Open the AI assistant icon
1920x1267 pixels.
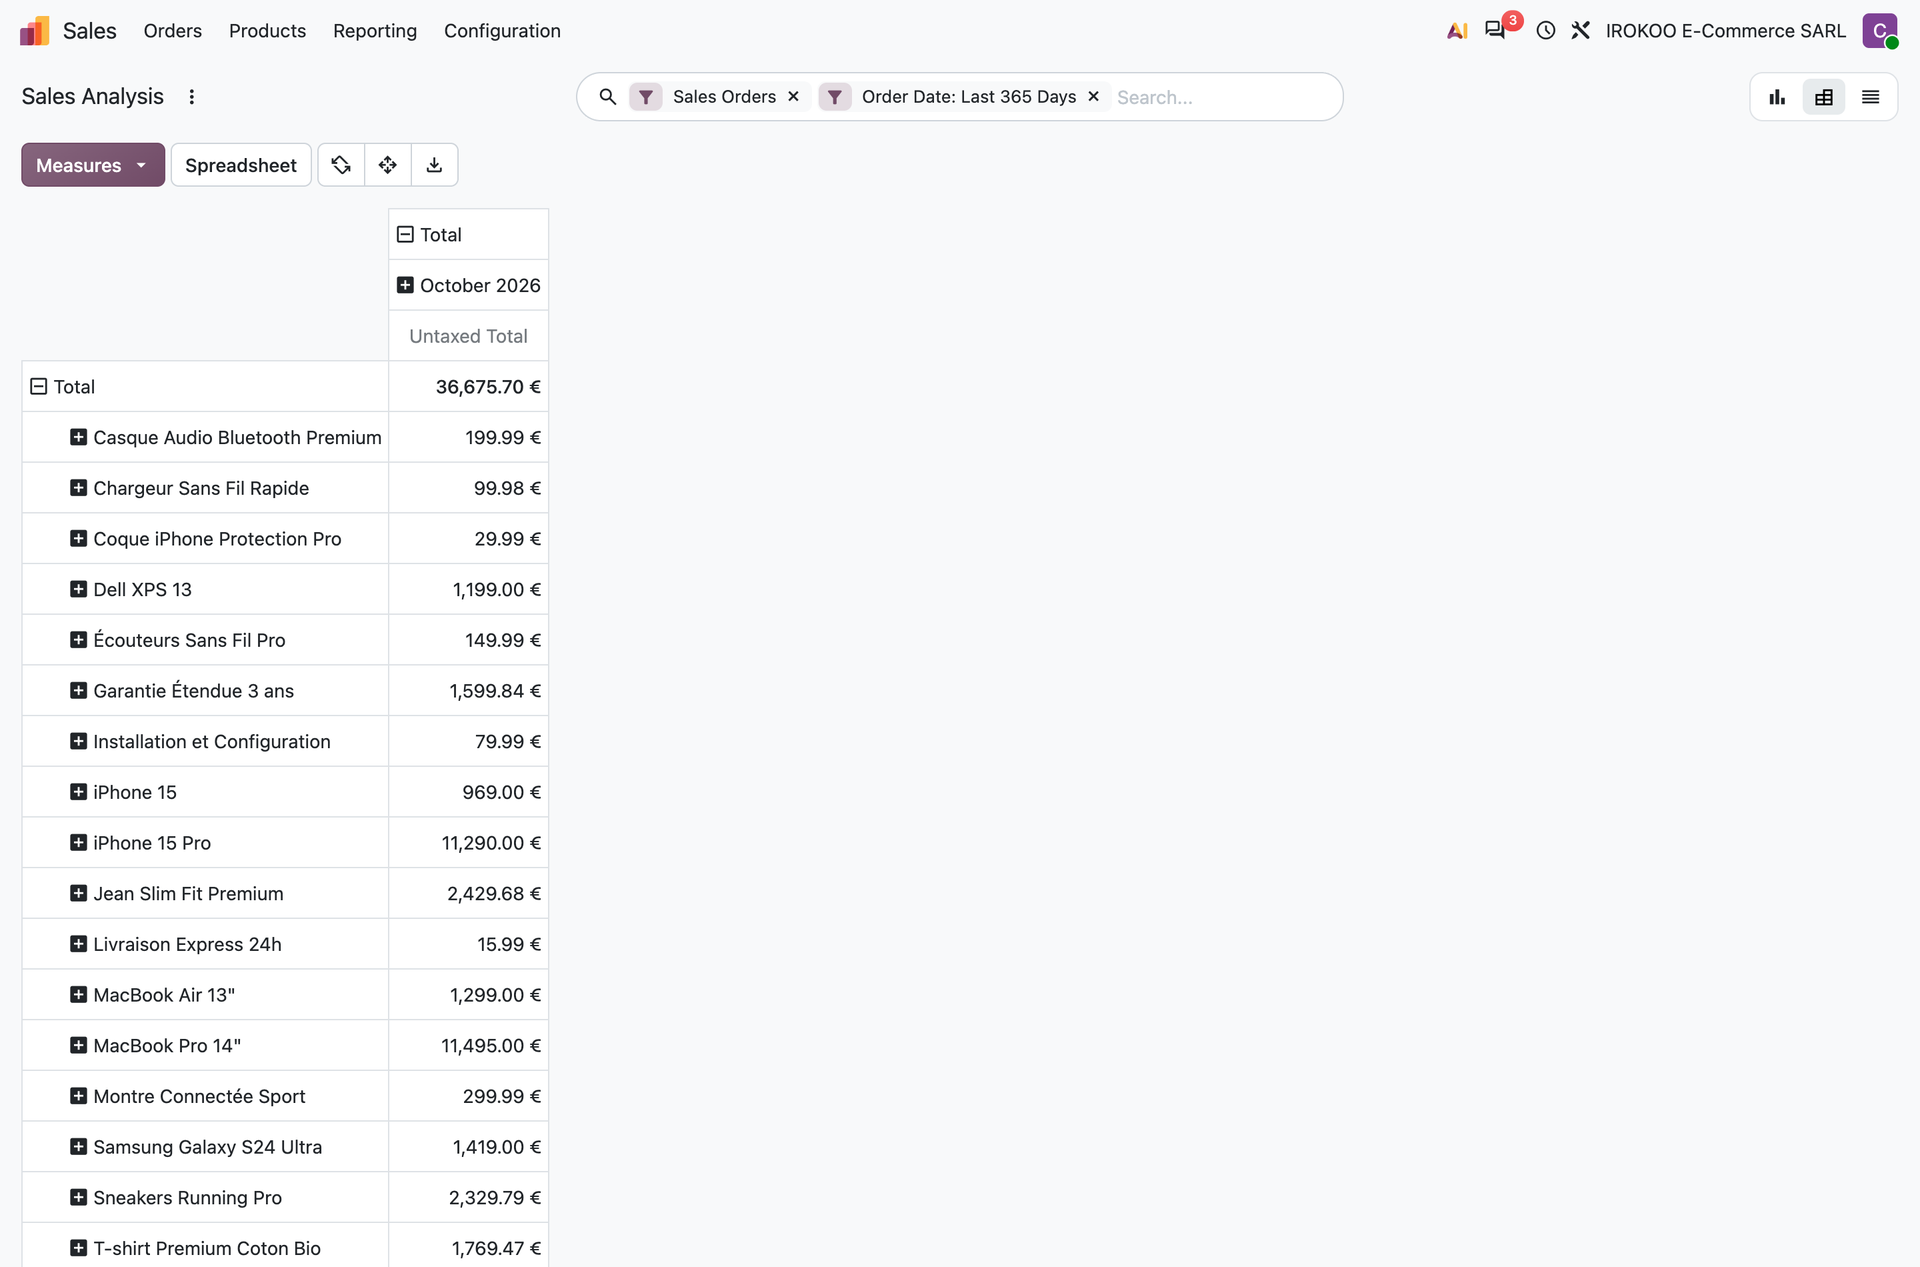(x=1457, y=31)
